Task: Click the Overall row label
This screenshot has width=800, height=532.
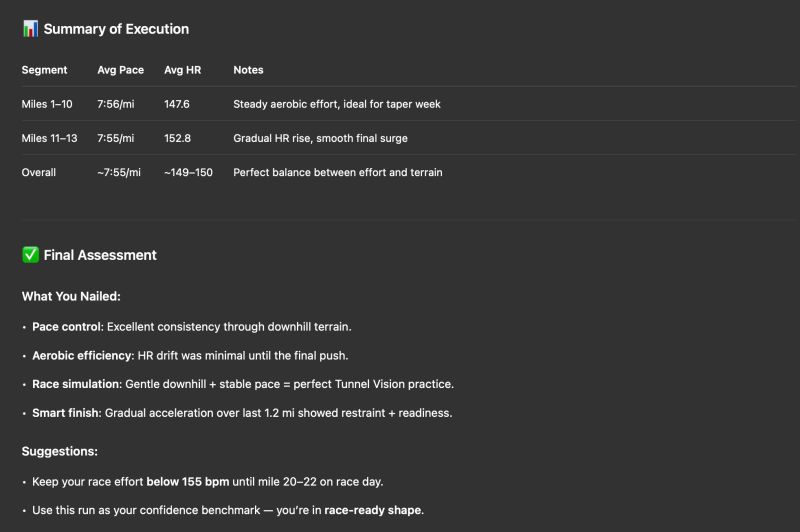Action: pyautogui.click(x=39, y=172)
